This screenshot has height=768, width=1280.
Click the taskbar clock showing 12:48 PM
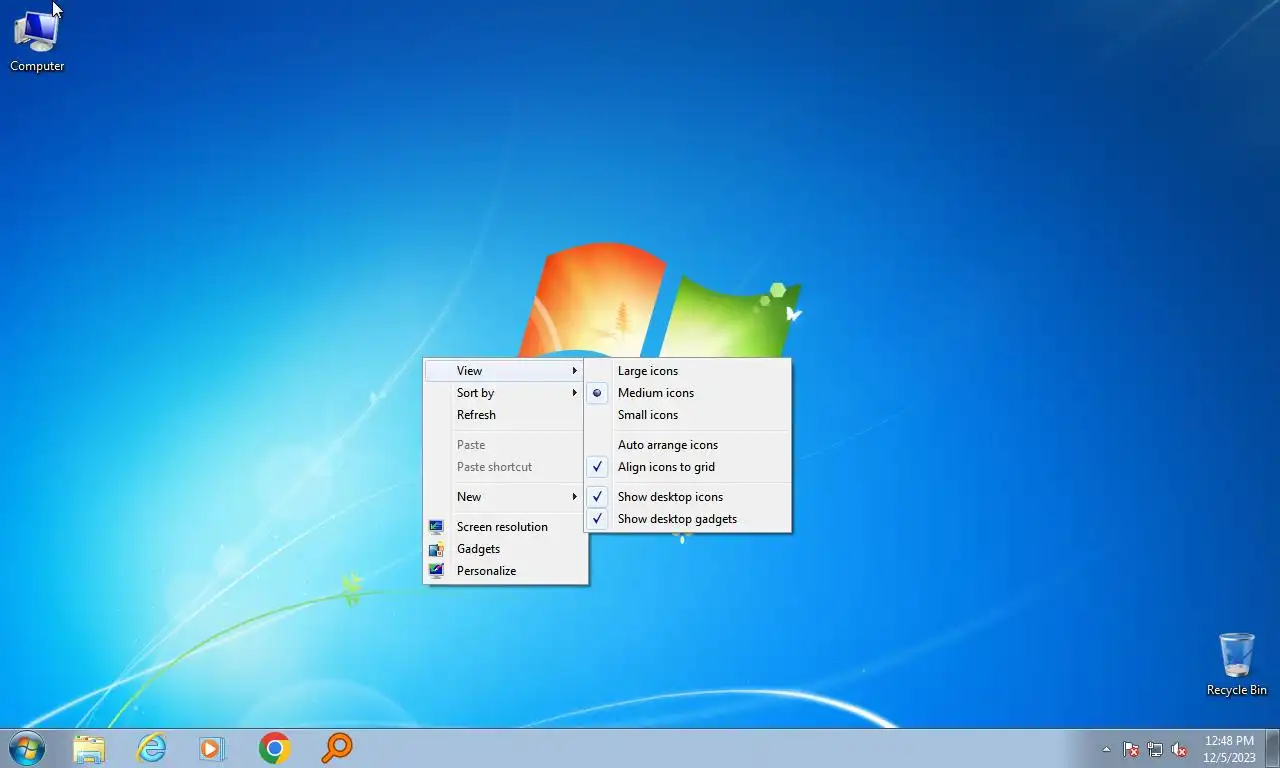[1229, 749]
